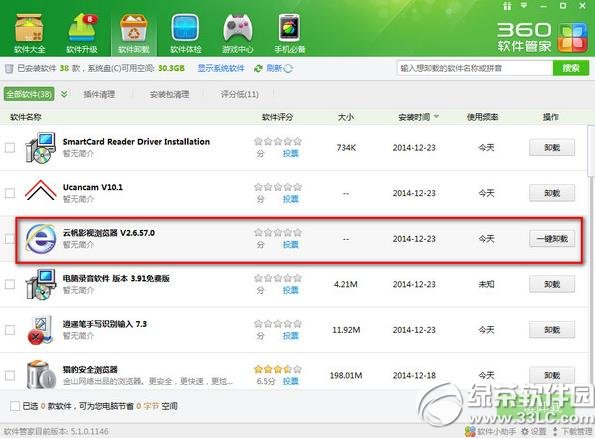Toggle the 已选 select-all checkbox at bottom
595x438 pixels.
pos(15,406)
